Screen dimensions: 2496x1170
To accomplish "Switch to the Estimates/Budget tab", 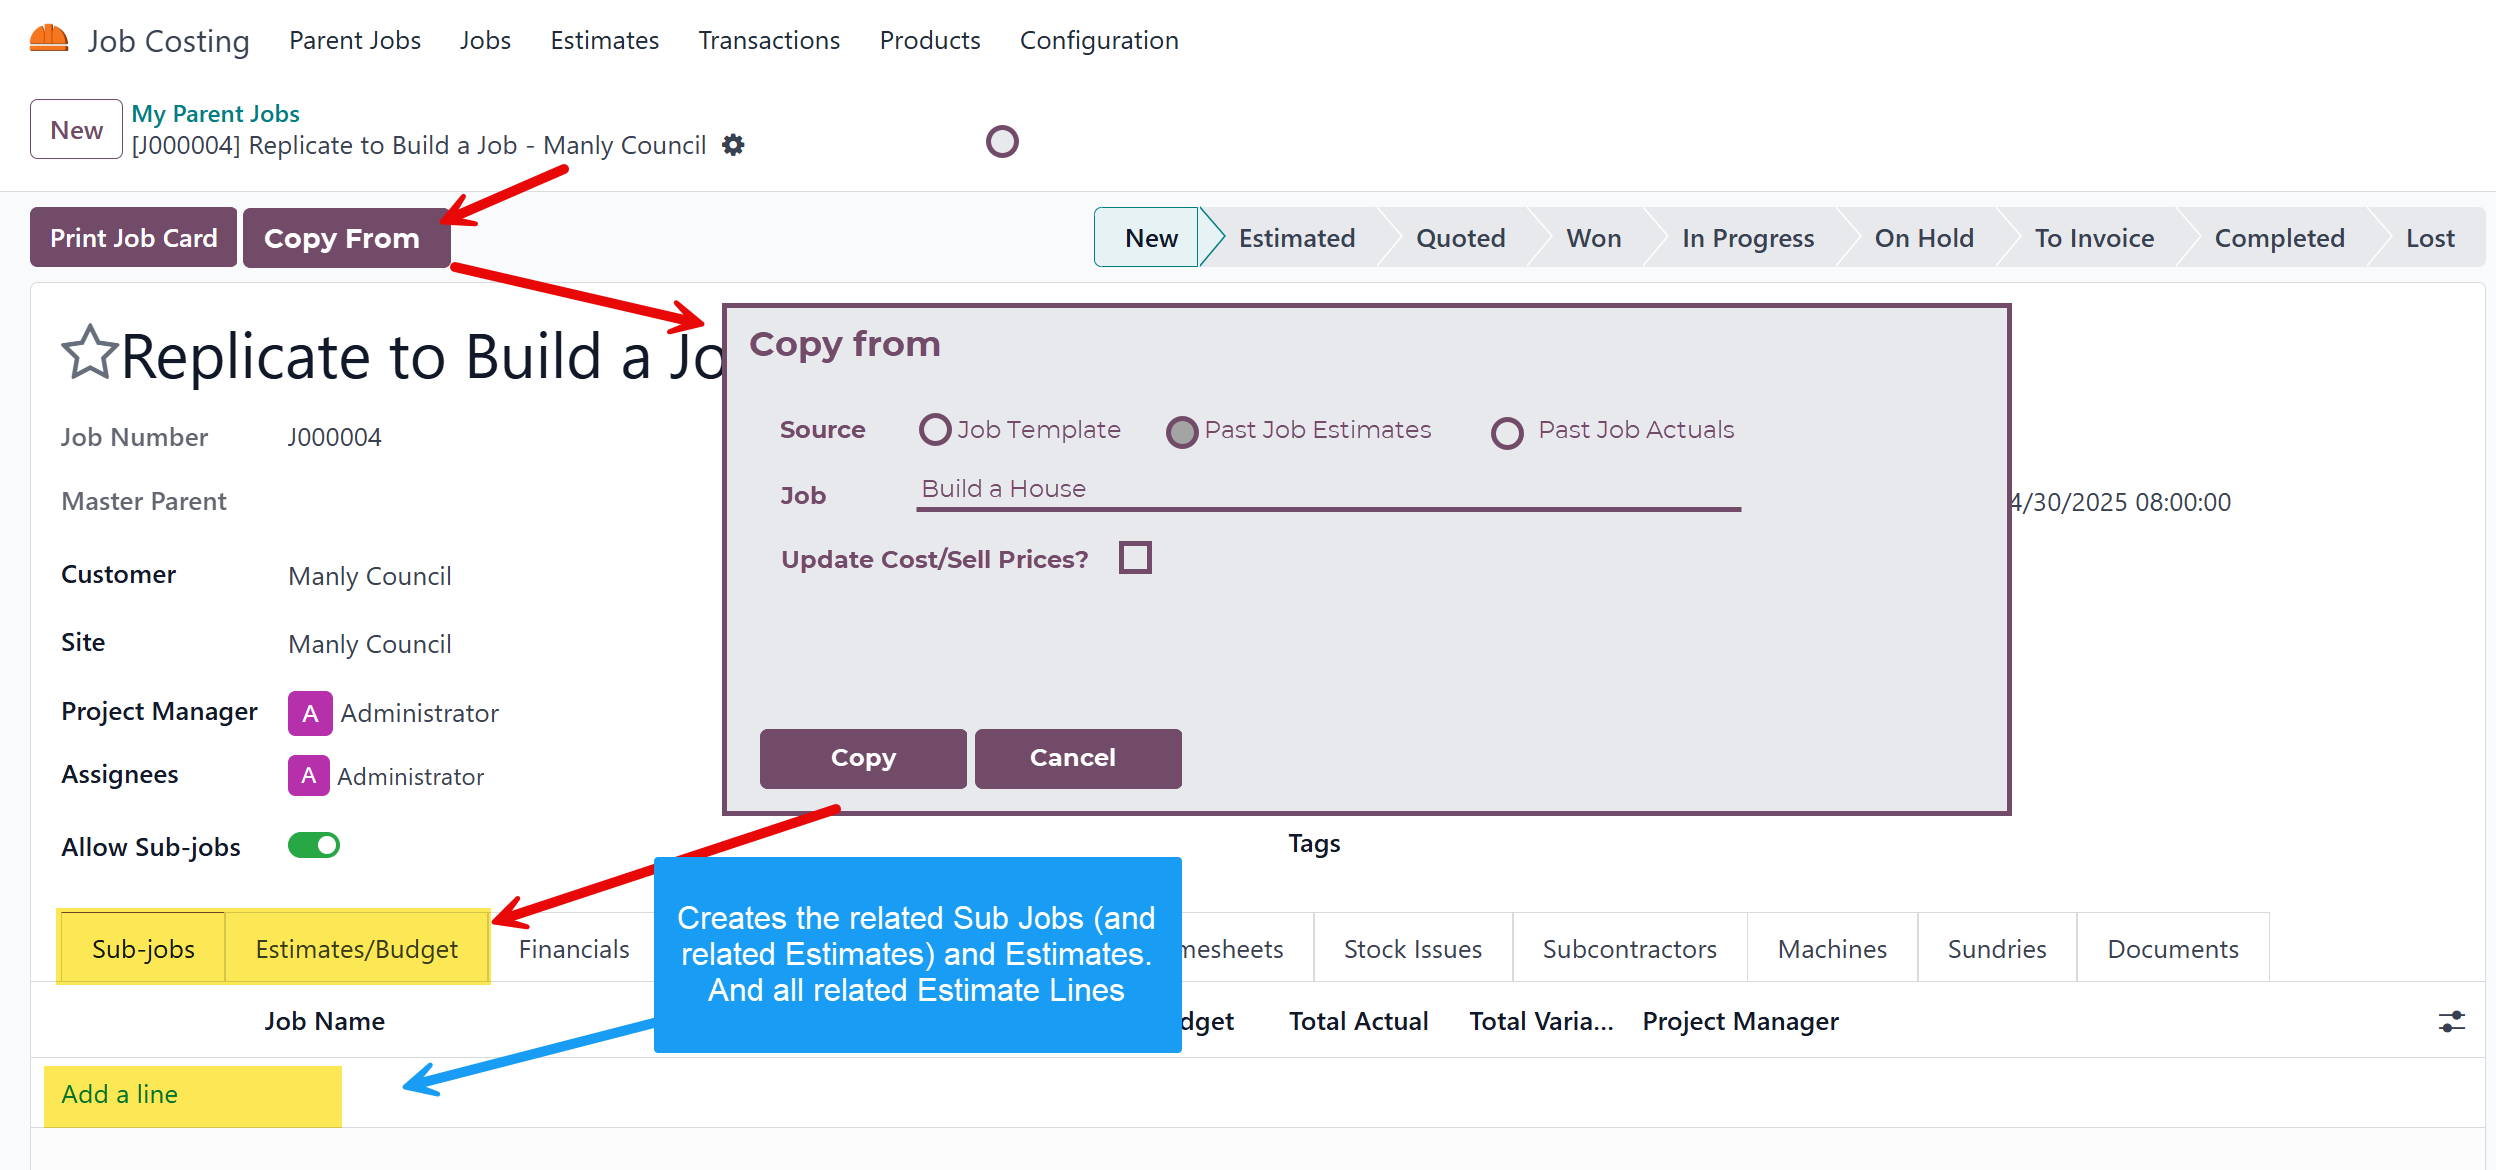I will point(356,949).
